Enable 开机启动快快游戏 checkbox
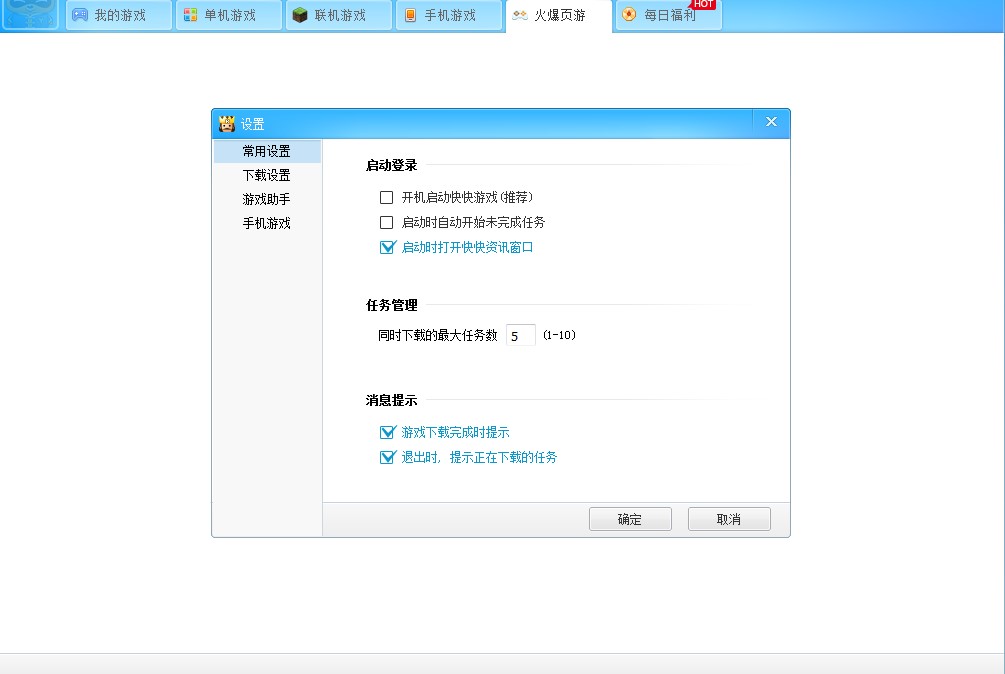Image resolution: width=1005 pixels, height=674 pixels. pyautogui.click(x=386, y=197)
